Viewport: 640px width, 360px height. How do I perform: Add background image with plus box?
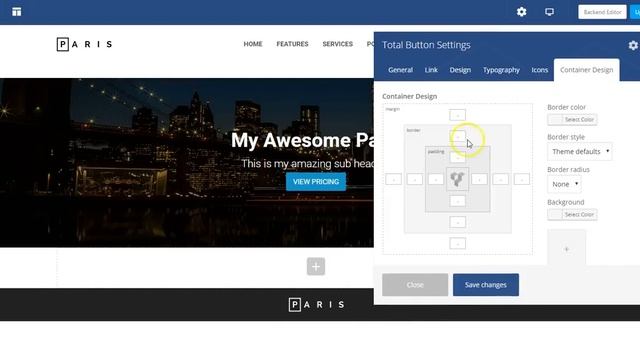click(x=567, y=248)
